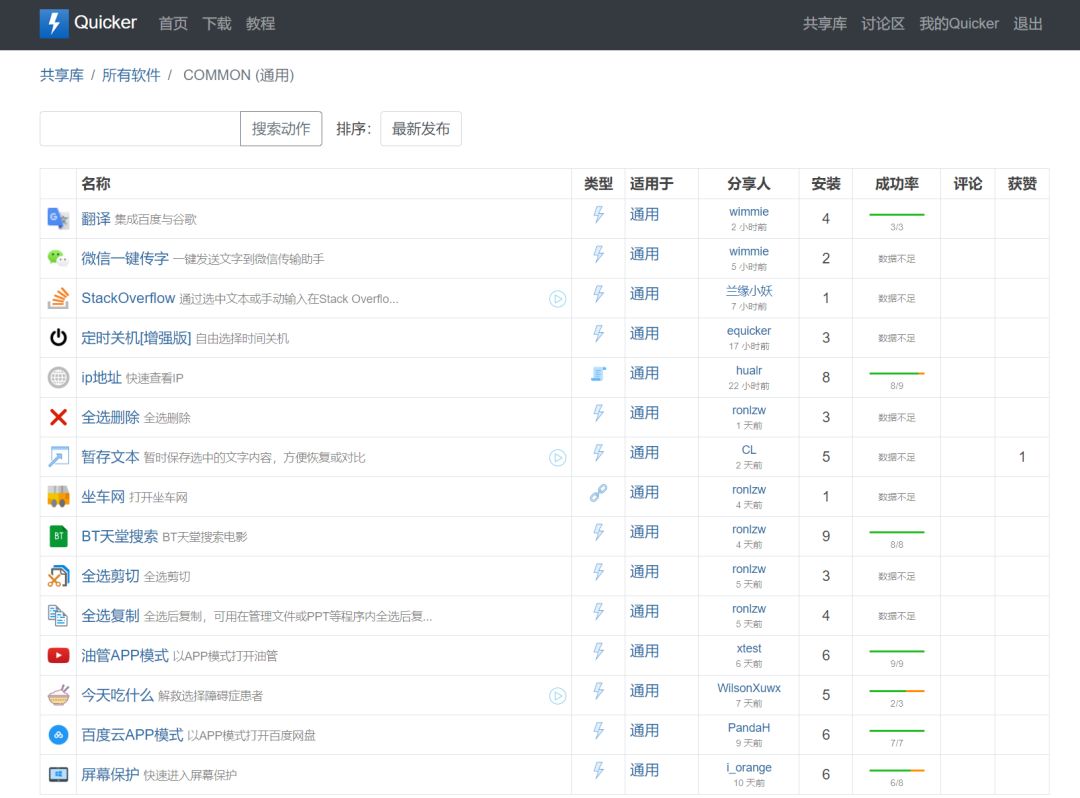1080x798 pixels.
Task: Play the video preview for StackOverflow action
Action: (x=557, y=299)
